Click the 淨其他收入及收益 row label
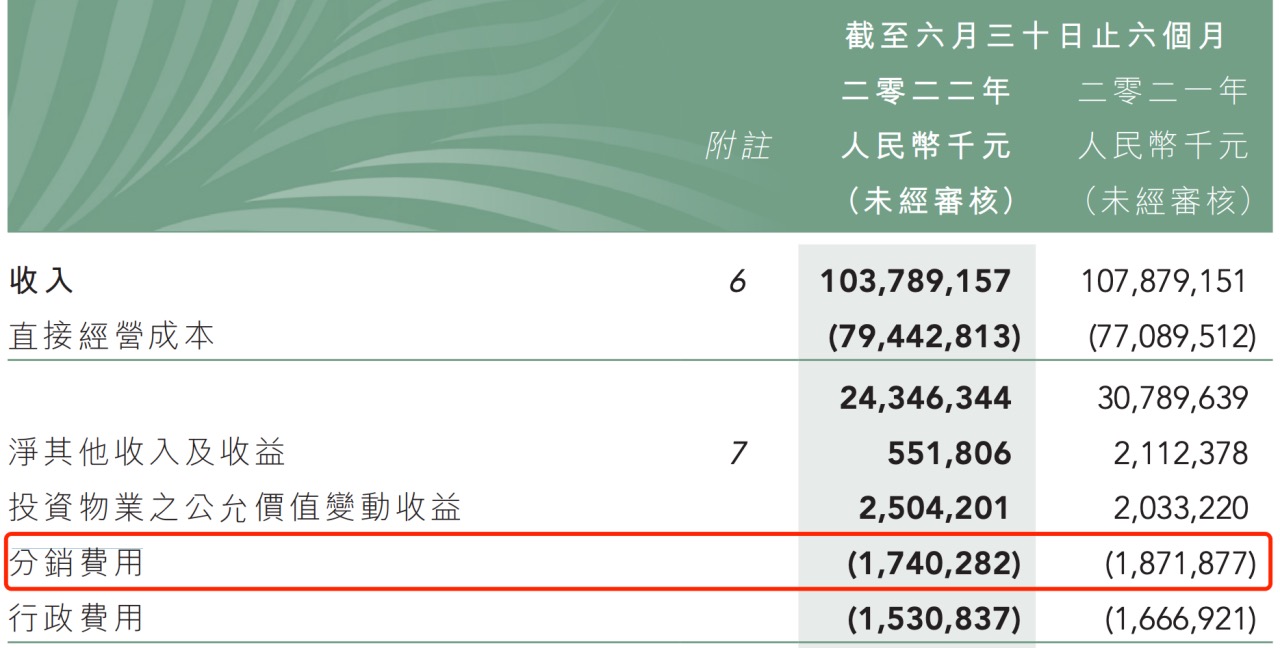1280x648 pixels. point(147,453)
